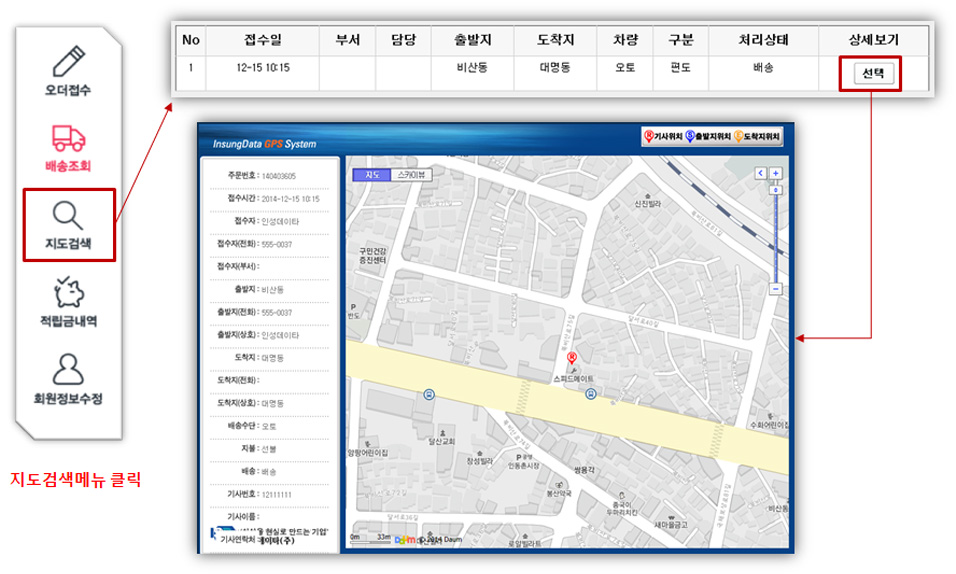Viewport: 956px width, 574px height.
Task: Open 배송조회 via the red truck icon
Action: point(68,138)
